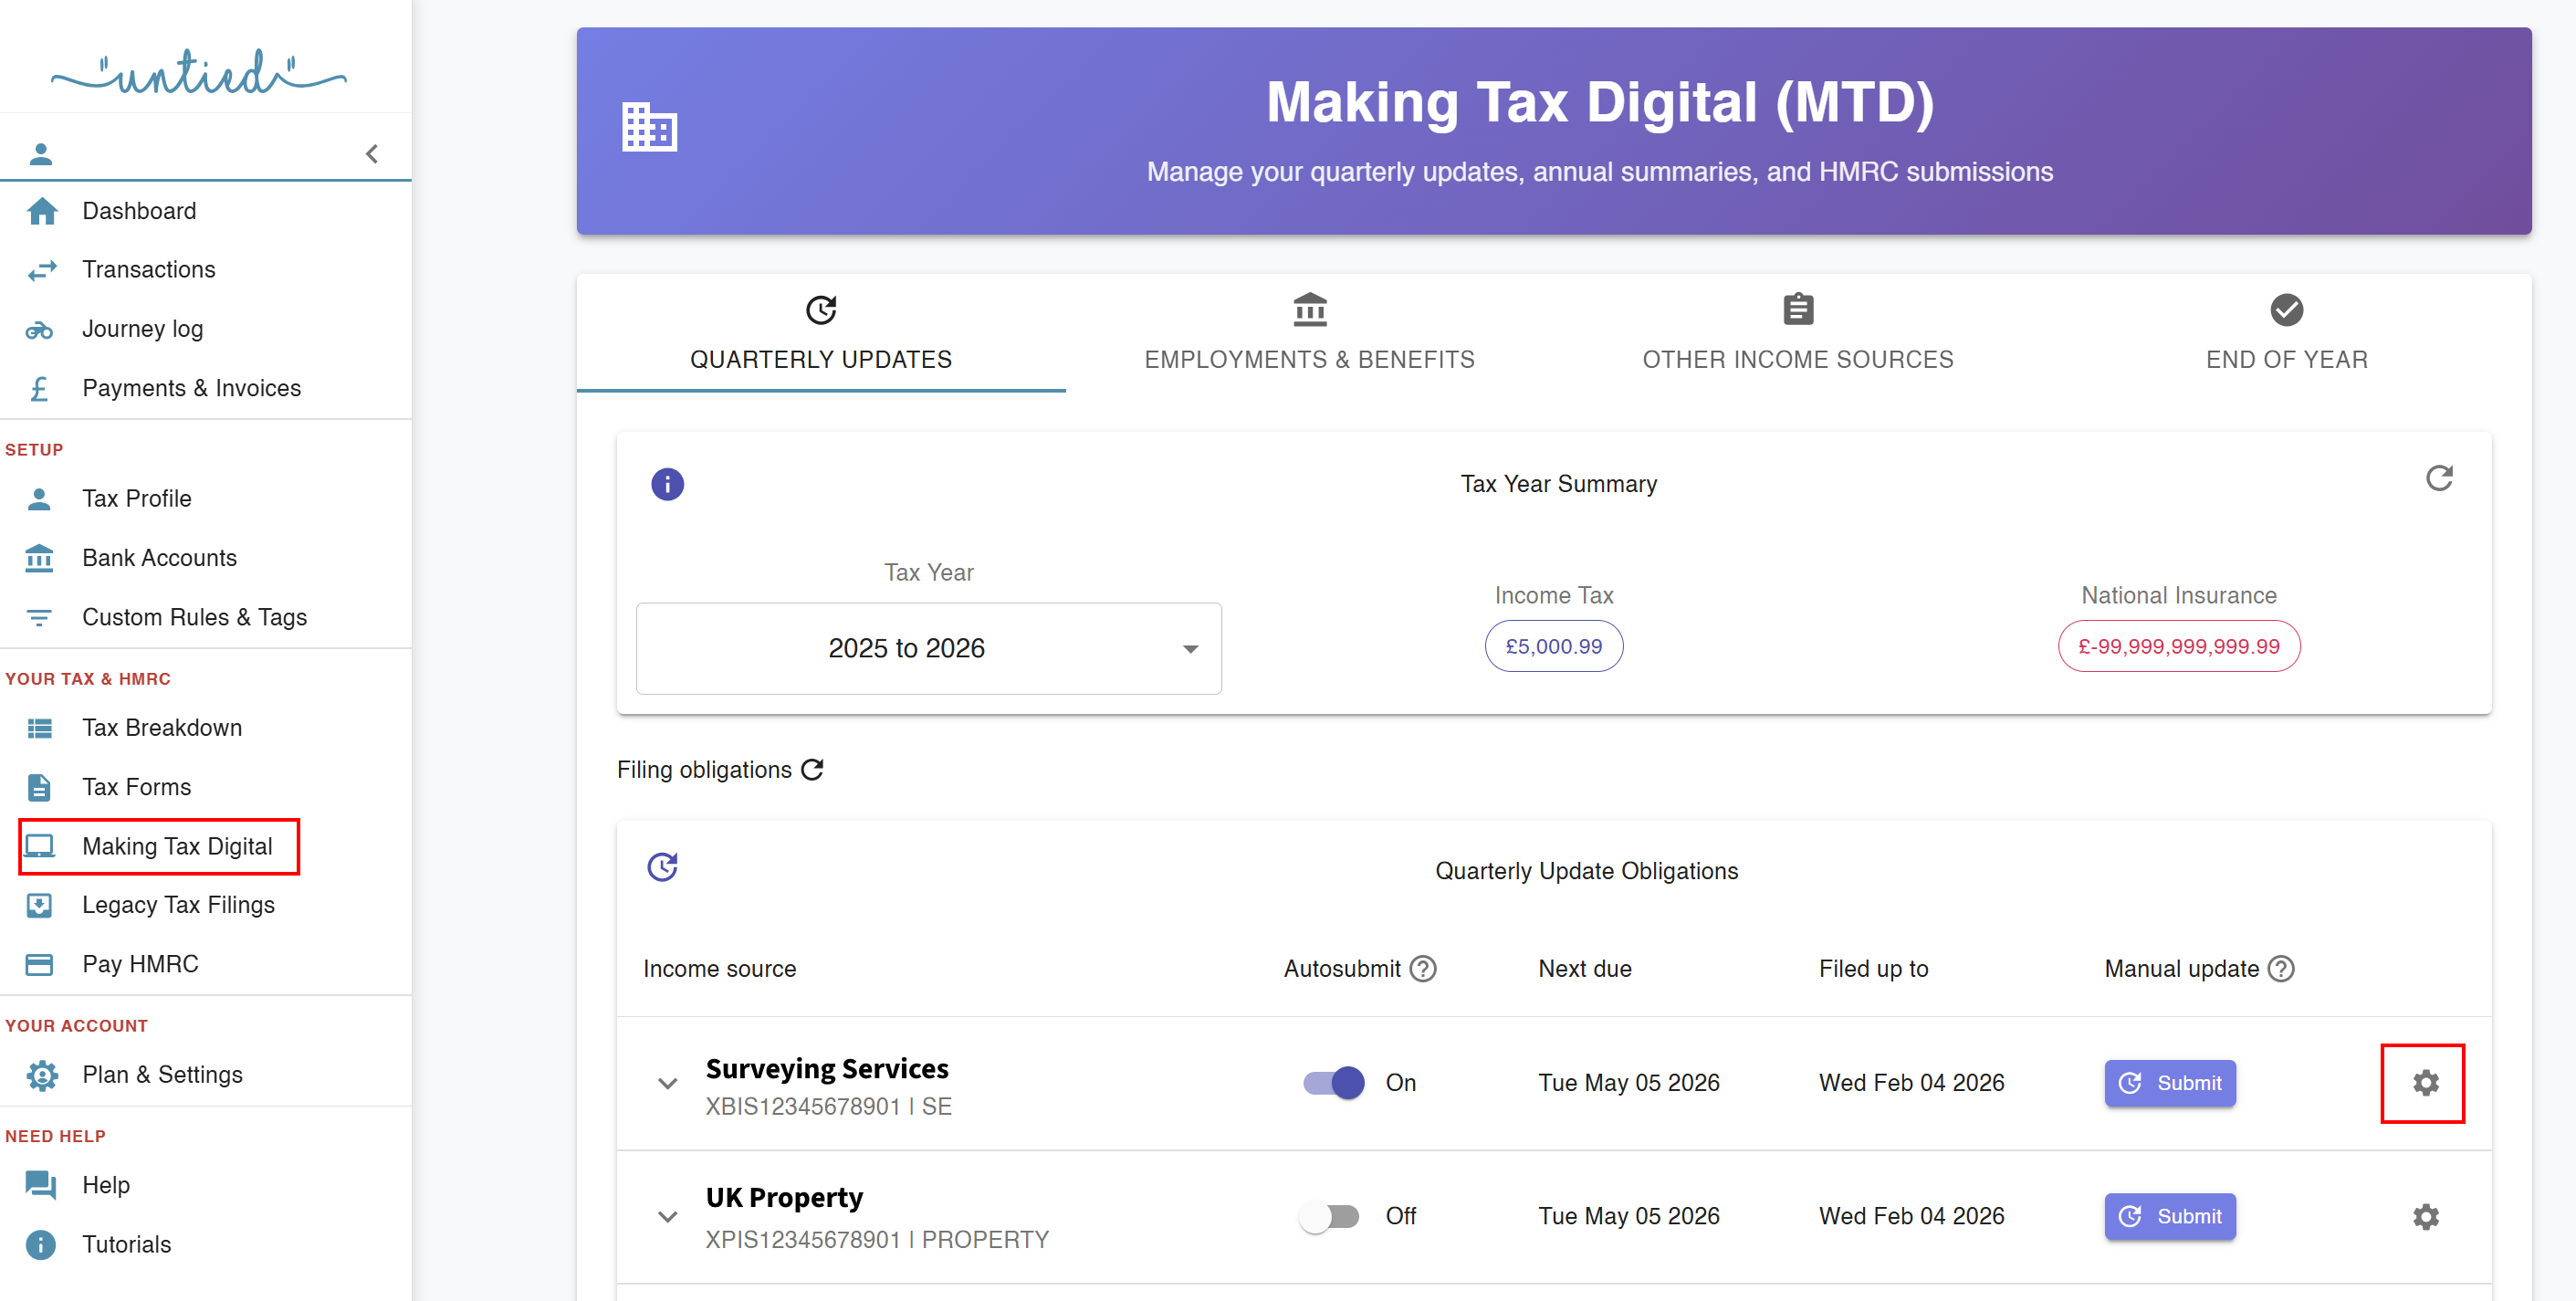Click the Tax Year Summary info icon
Image resolution: width=2576 pixels, height=1301 pixels.
pos(668,484)
